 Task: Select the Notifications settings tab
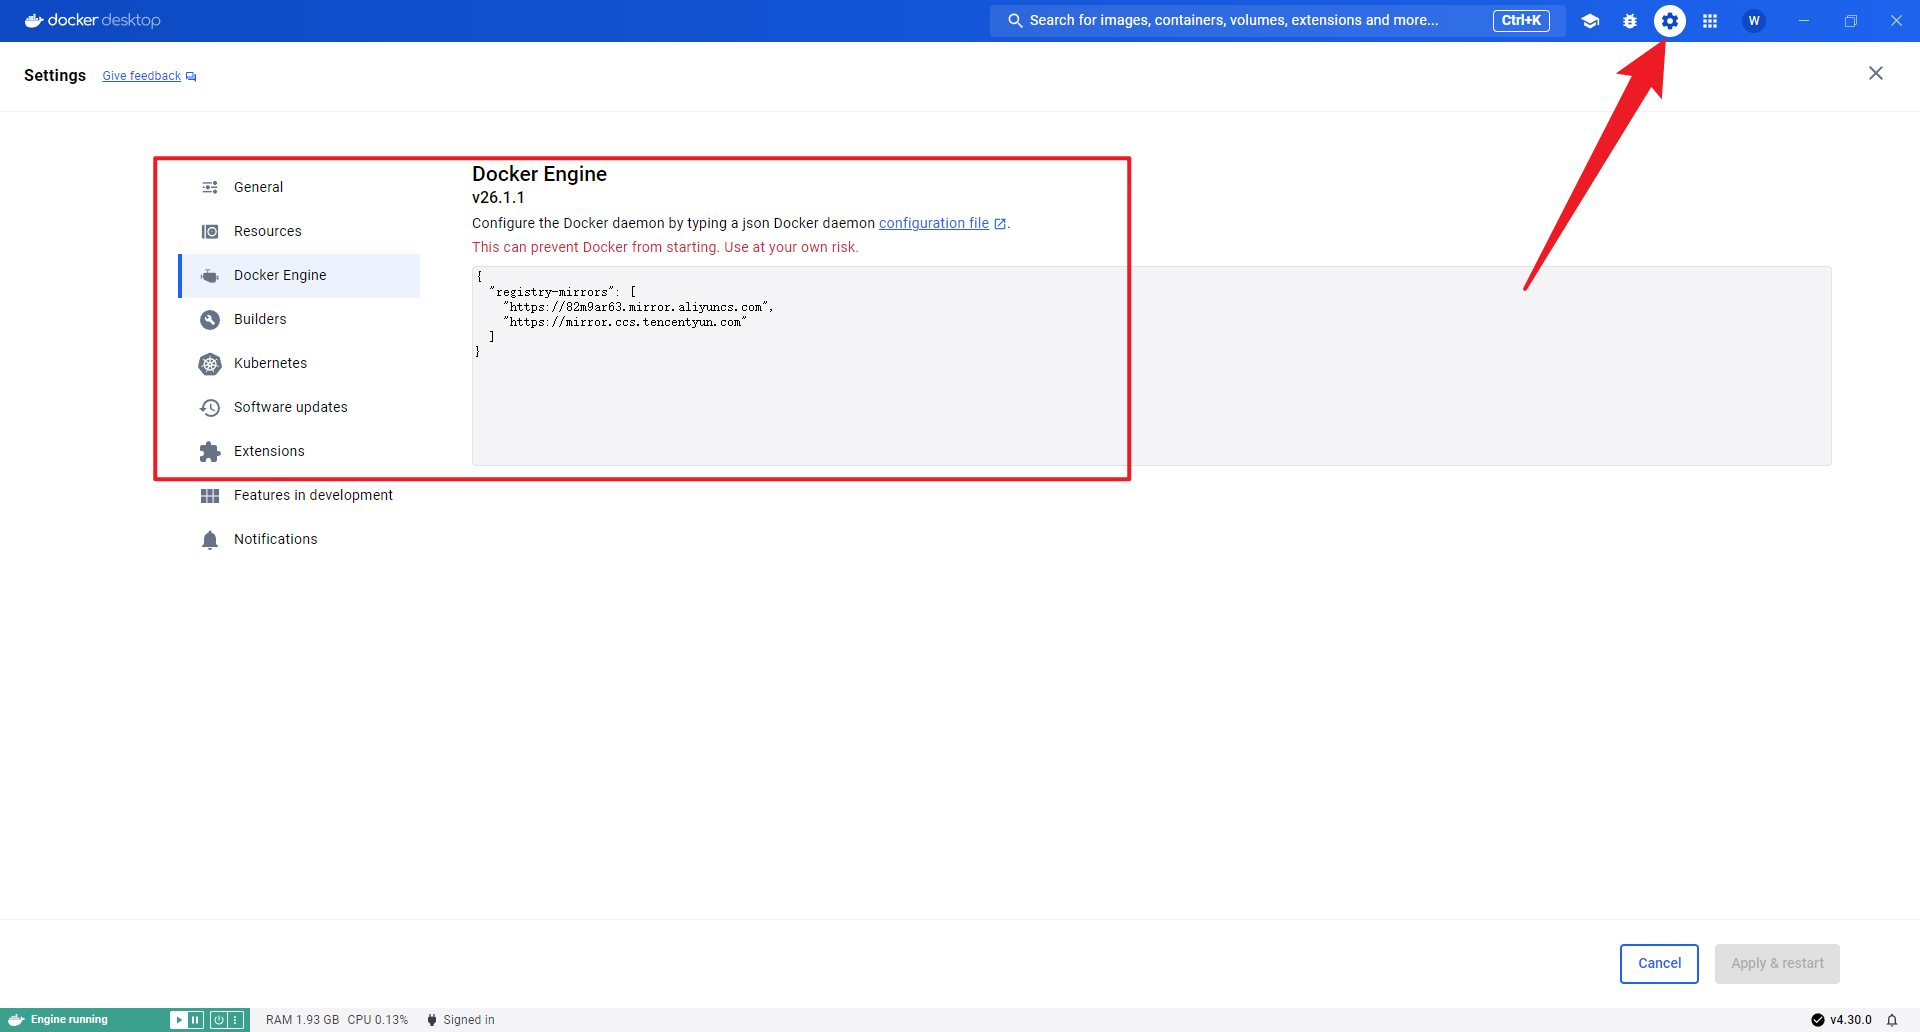click(299, 539)
